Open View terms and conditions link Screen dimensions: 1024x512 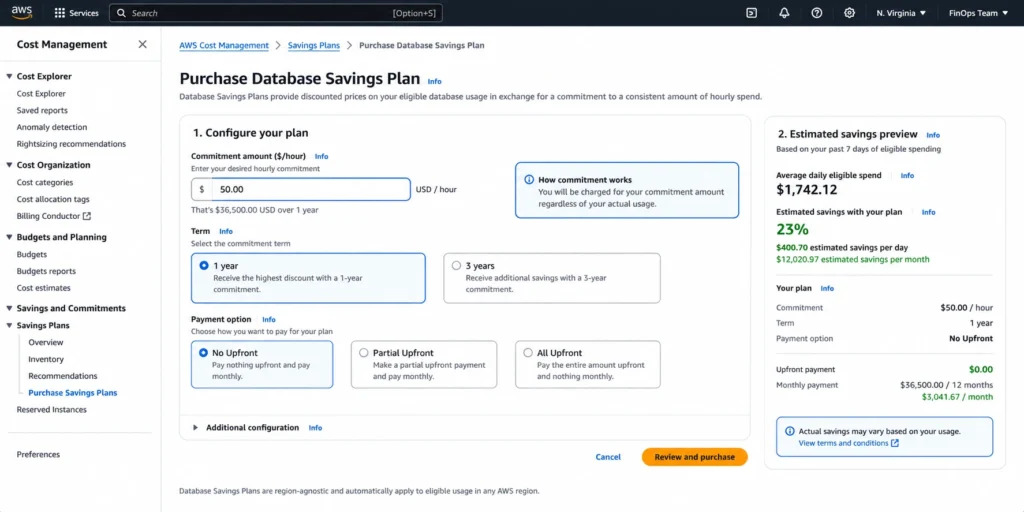(843, 443)
